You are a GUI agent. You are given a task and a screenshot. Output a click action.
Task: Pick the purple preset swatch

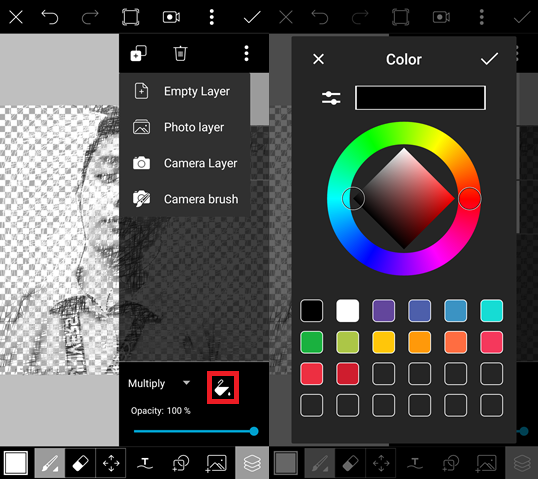[384, 311]
